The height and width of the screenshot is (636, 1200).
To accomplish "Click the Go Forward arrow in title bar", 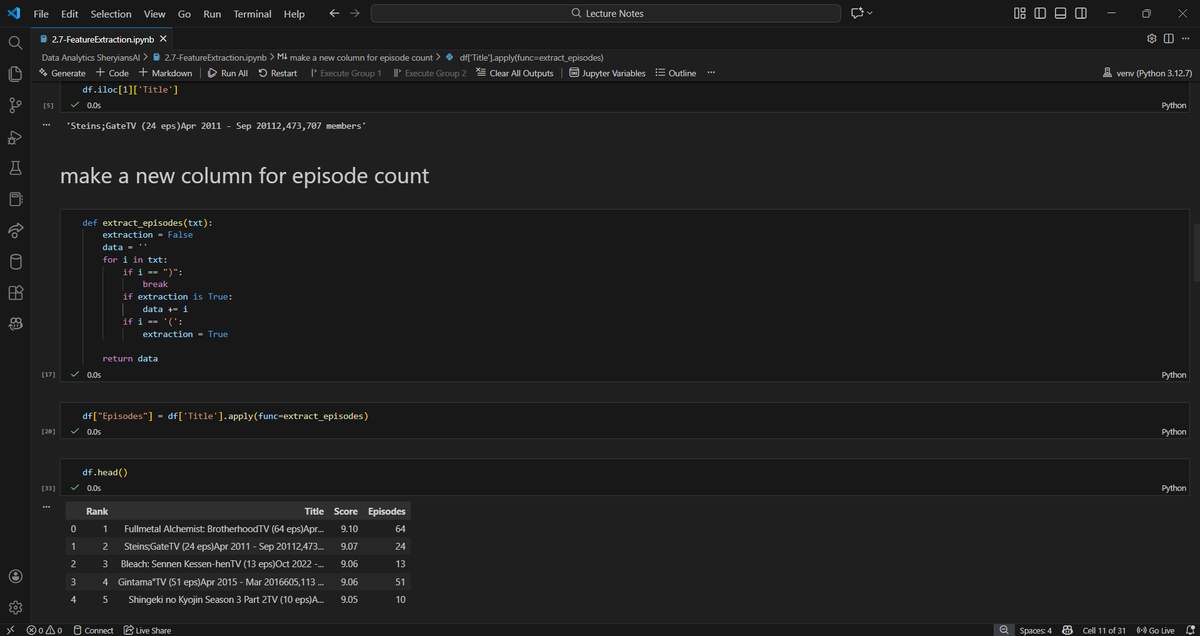I will 354,14.
